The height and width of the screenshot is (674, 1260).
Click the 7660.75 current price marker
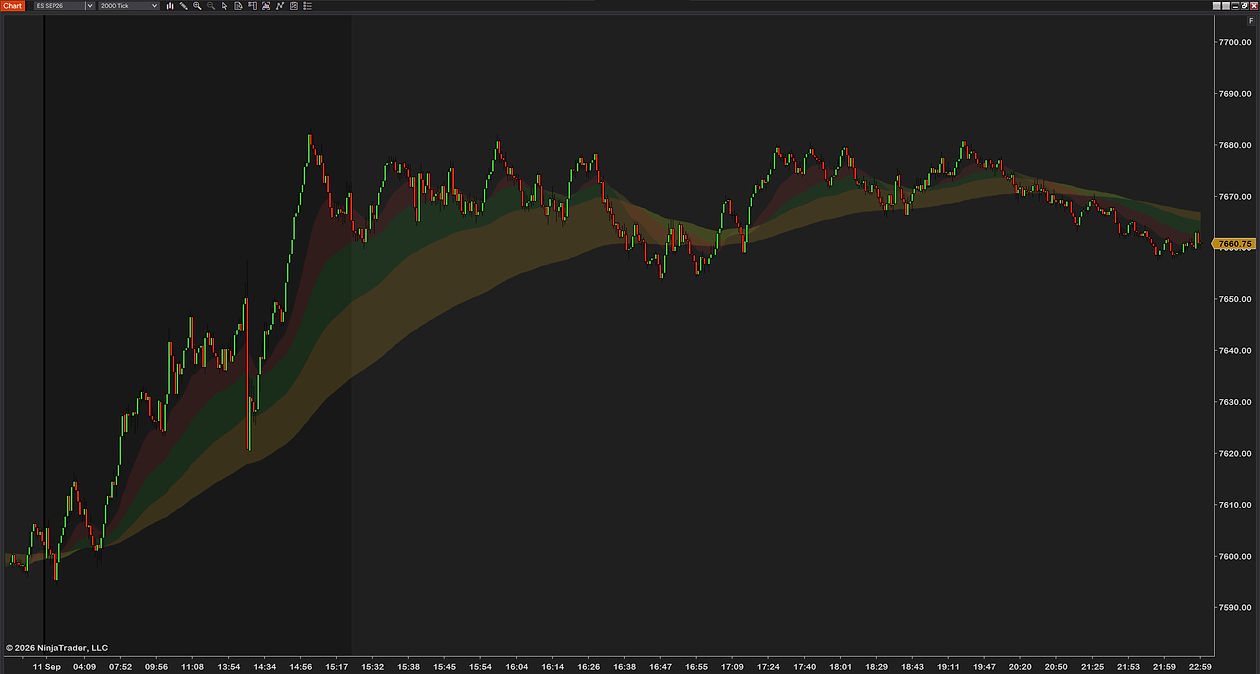pyautogui.click(x=1232, y=243)
